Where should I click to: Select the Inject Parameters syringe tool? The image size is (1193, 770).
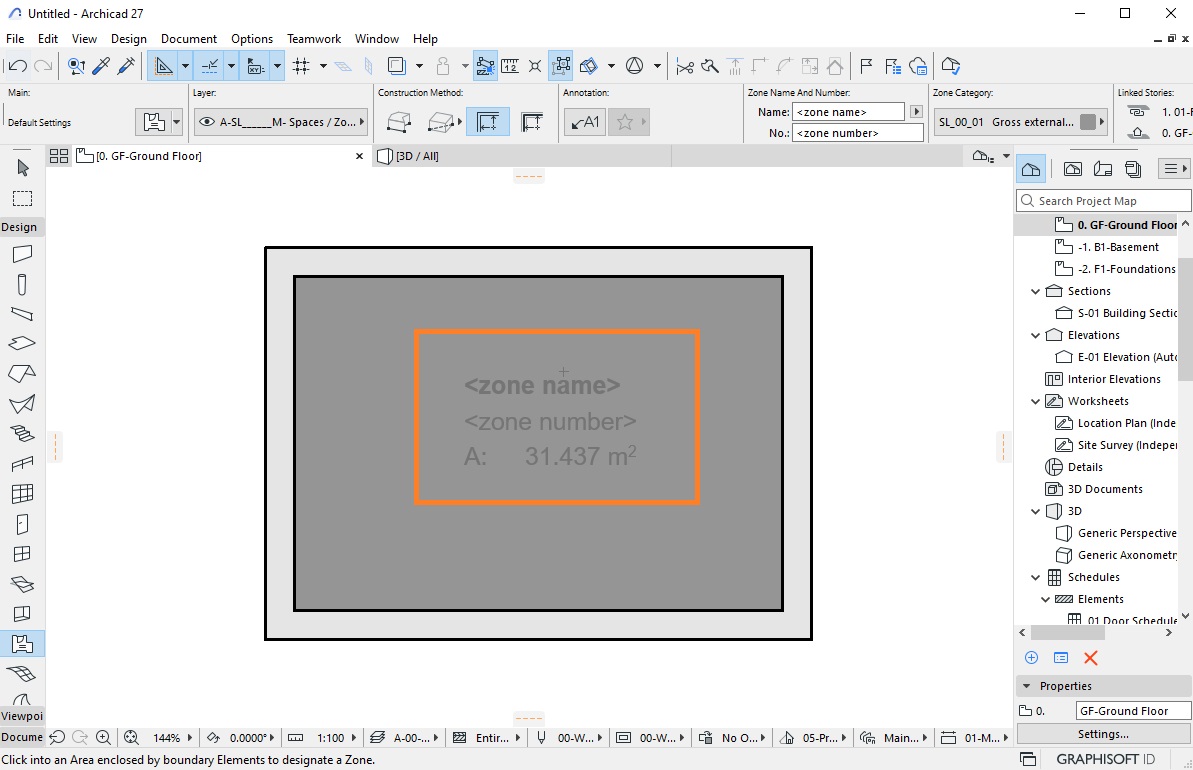(x=126, y=66)
